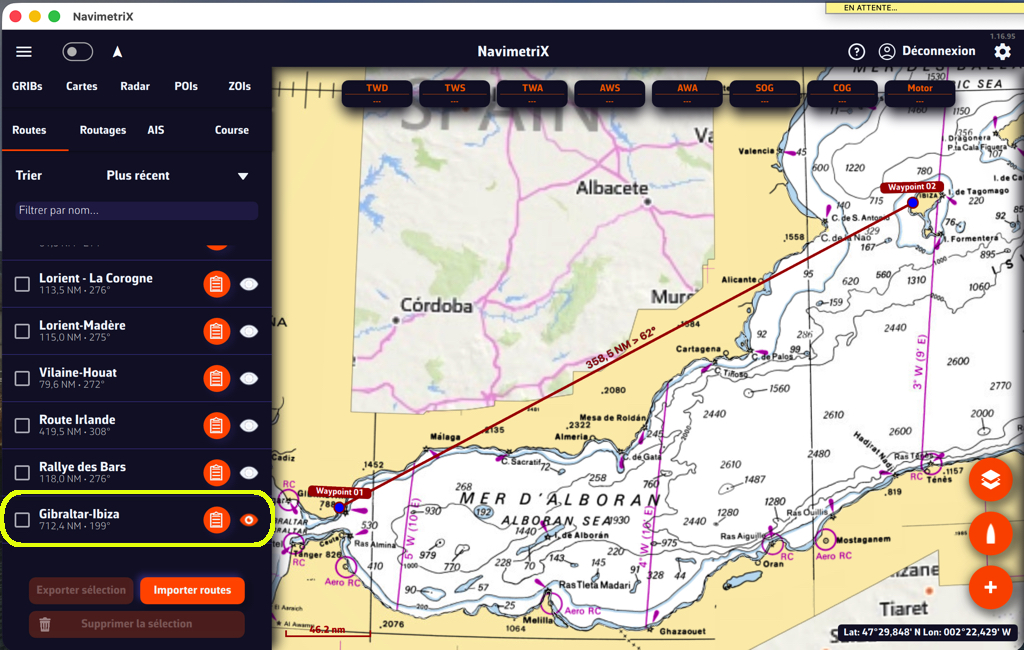Select the Waypoint 01 marker label
The height and width of the screenshot is (650, 1024).
[x=340, y=492]
